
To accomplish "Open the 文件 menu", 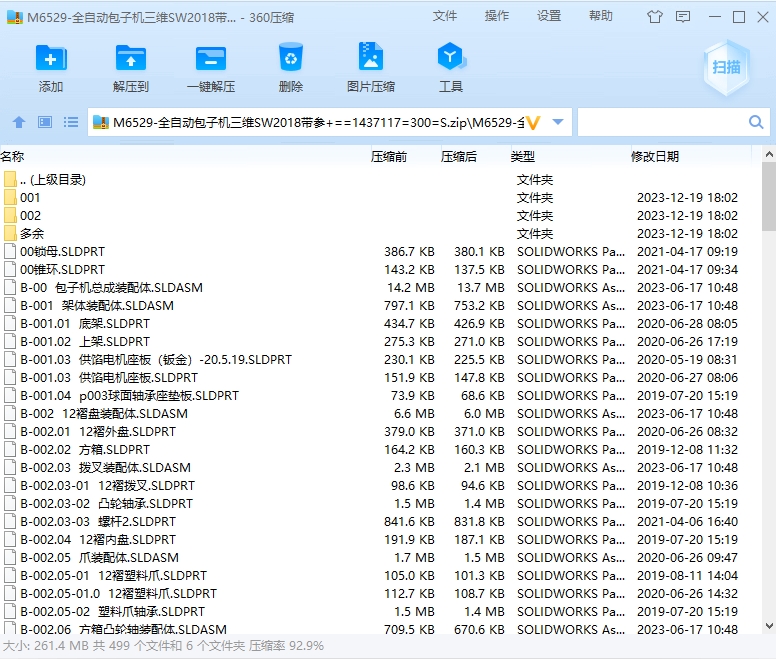I will (x=444, y=16).
